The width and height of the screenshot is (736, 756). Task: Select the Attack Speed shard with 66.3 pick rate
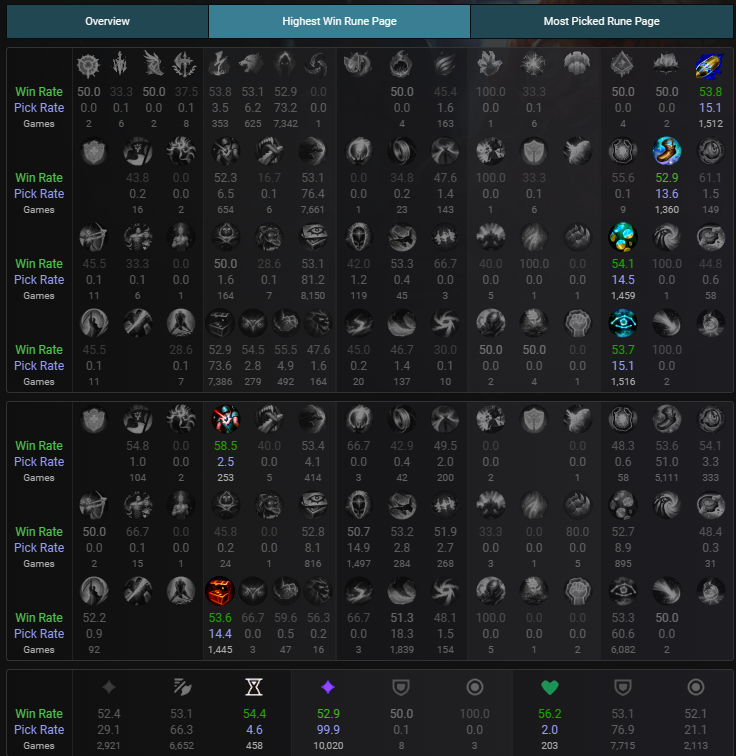tap(182, 687)
